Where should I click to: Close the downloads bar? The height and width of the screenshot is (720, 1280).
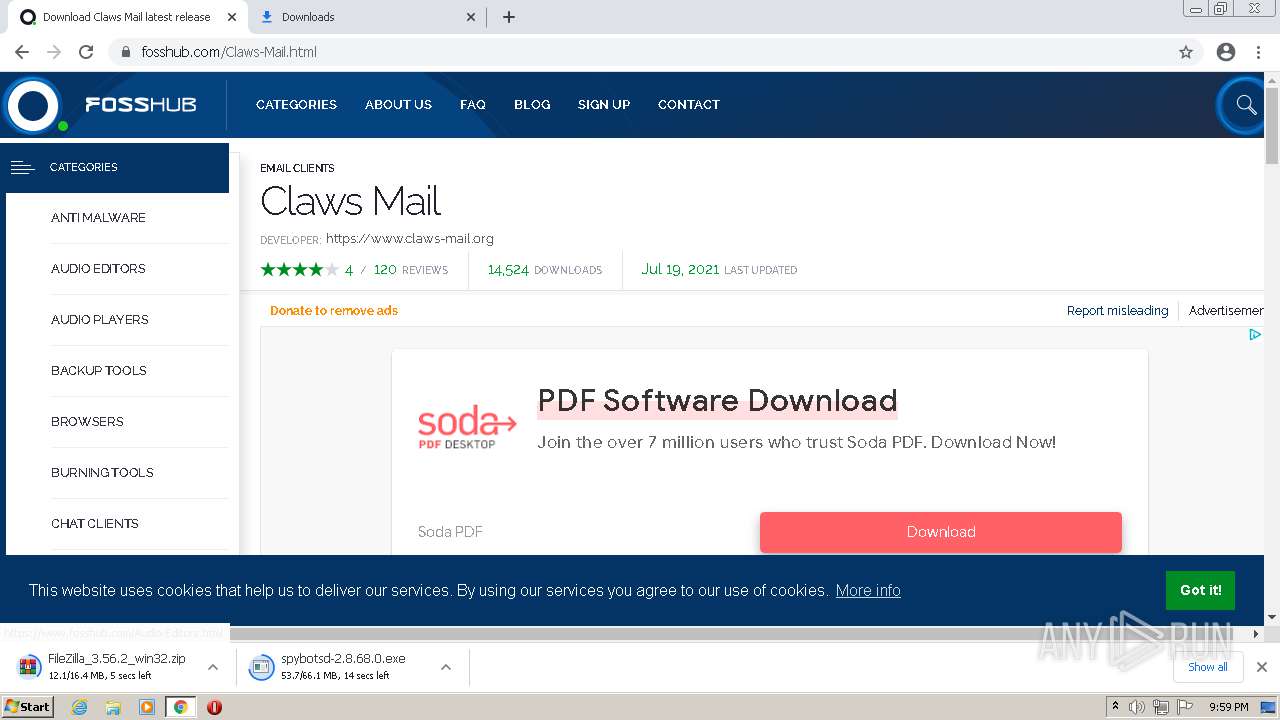[x=1262, y=667]
